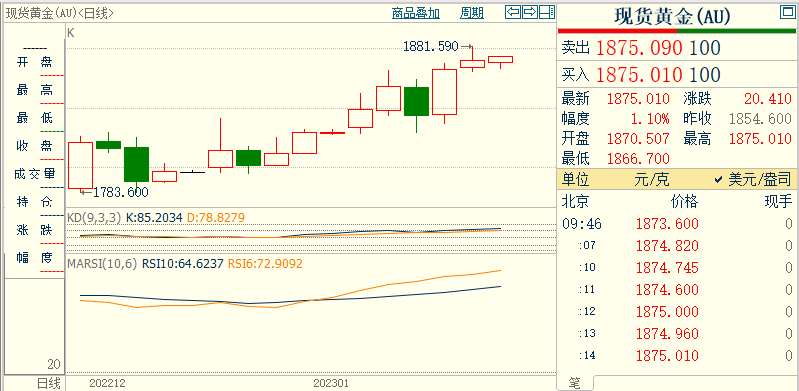Click the left arrow navigation icon
This screenshot has height=391, width=799.
click(513, 12)
